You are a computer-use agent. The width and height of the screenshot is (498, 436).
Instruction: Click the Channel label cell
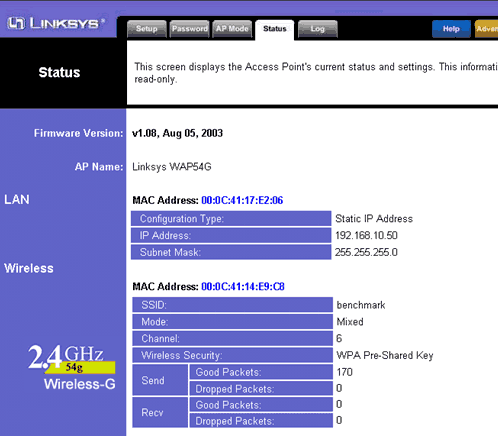pos(232,338)
